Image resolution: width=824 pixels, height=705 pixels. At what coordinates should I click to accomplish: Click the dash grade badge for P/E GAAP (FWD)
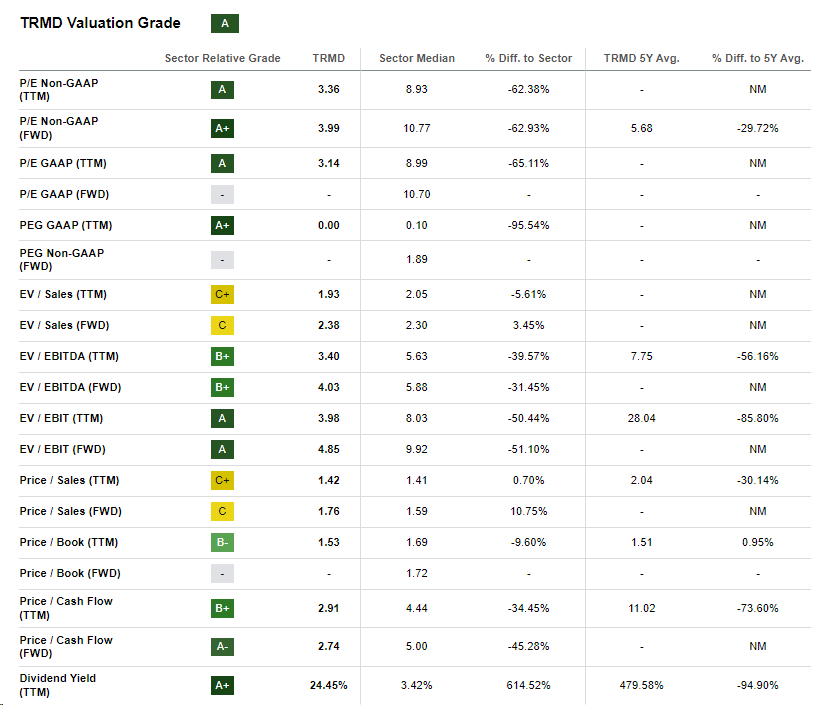[x=222, y=194]
